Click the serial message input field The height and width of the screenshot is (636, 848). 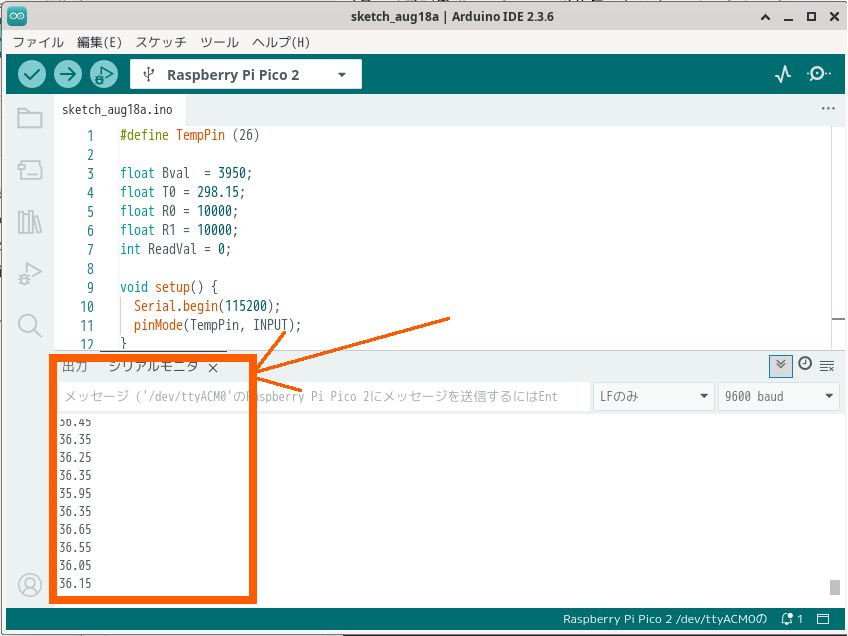pos(323,396)
